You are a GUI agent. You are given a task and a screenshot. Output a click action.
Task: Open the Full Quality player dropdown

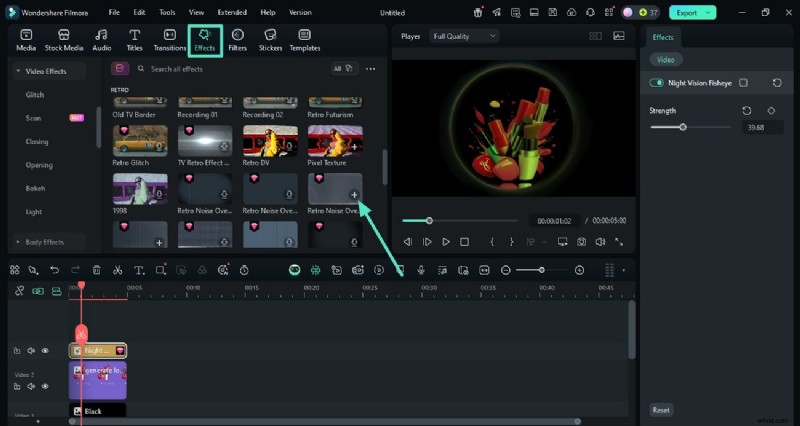tap(464, 36)
